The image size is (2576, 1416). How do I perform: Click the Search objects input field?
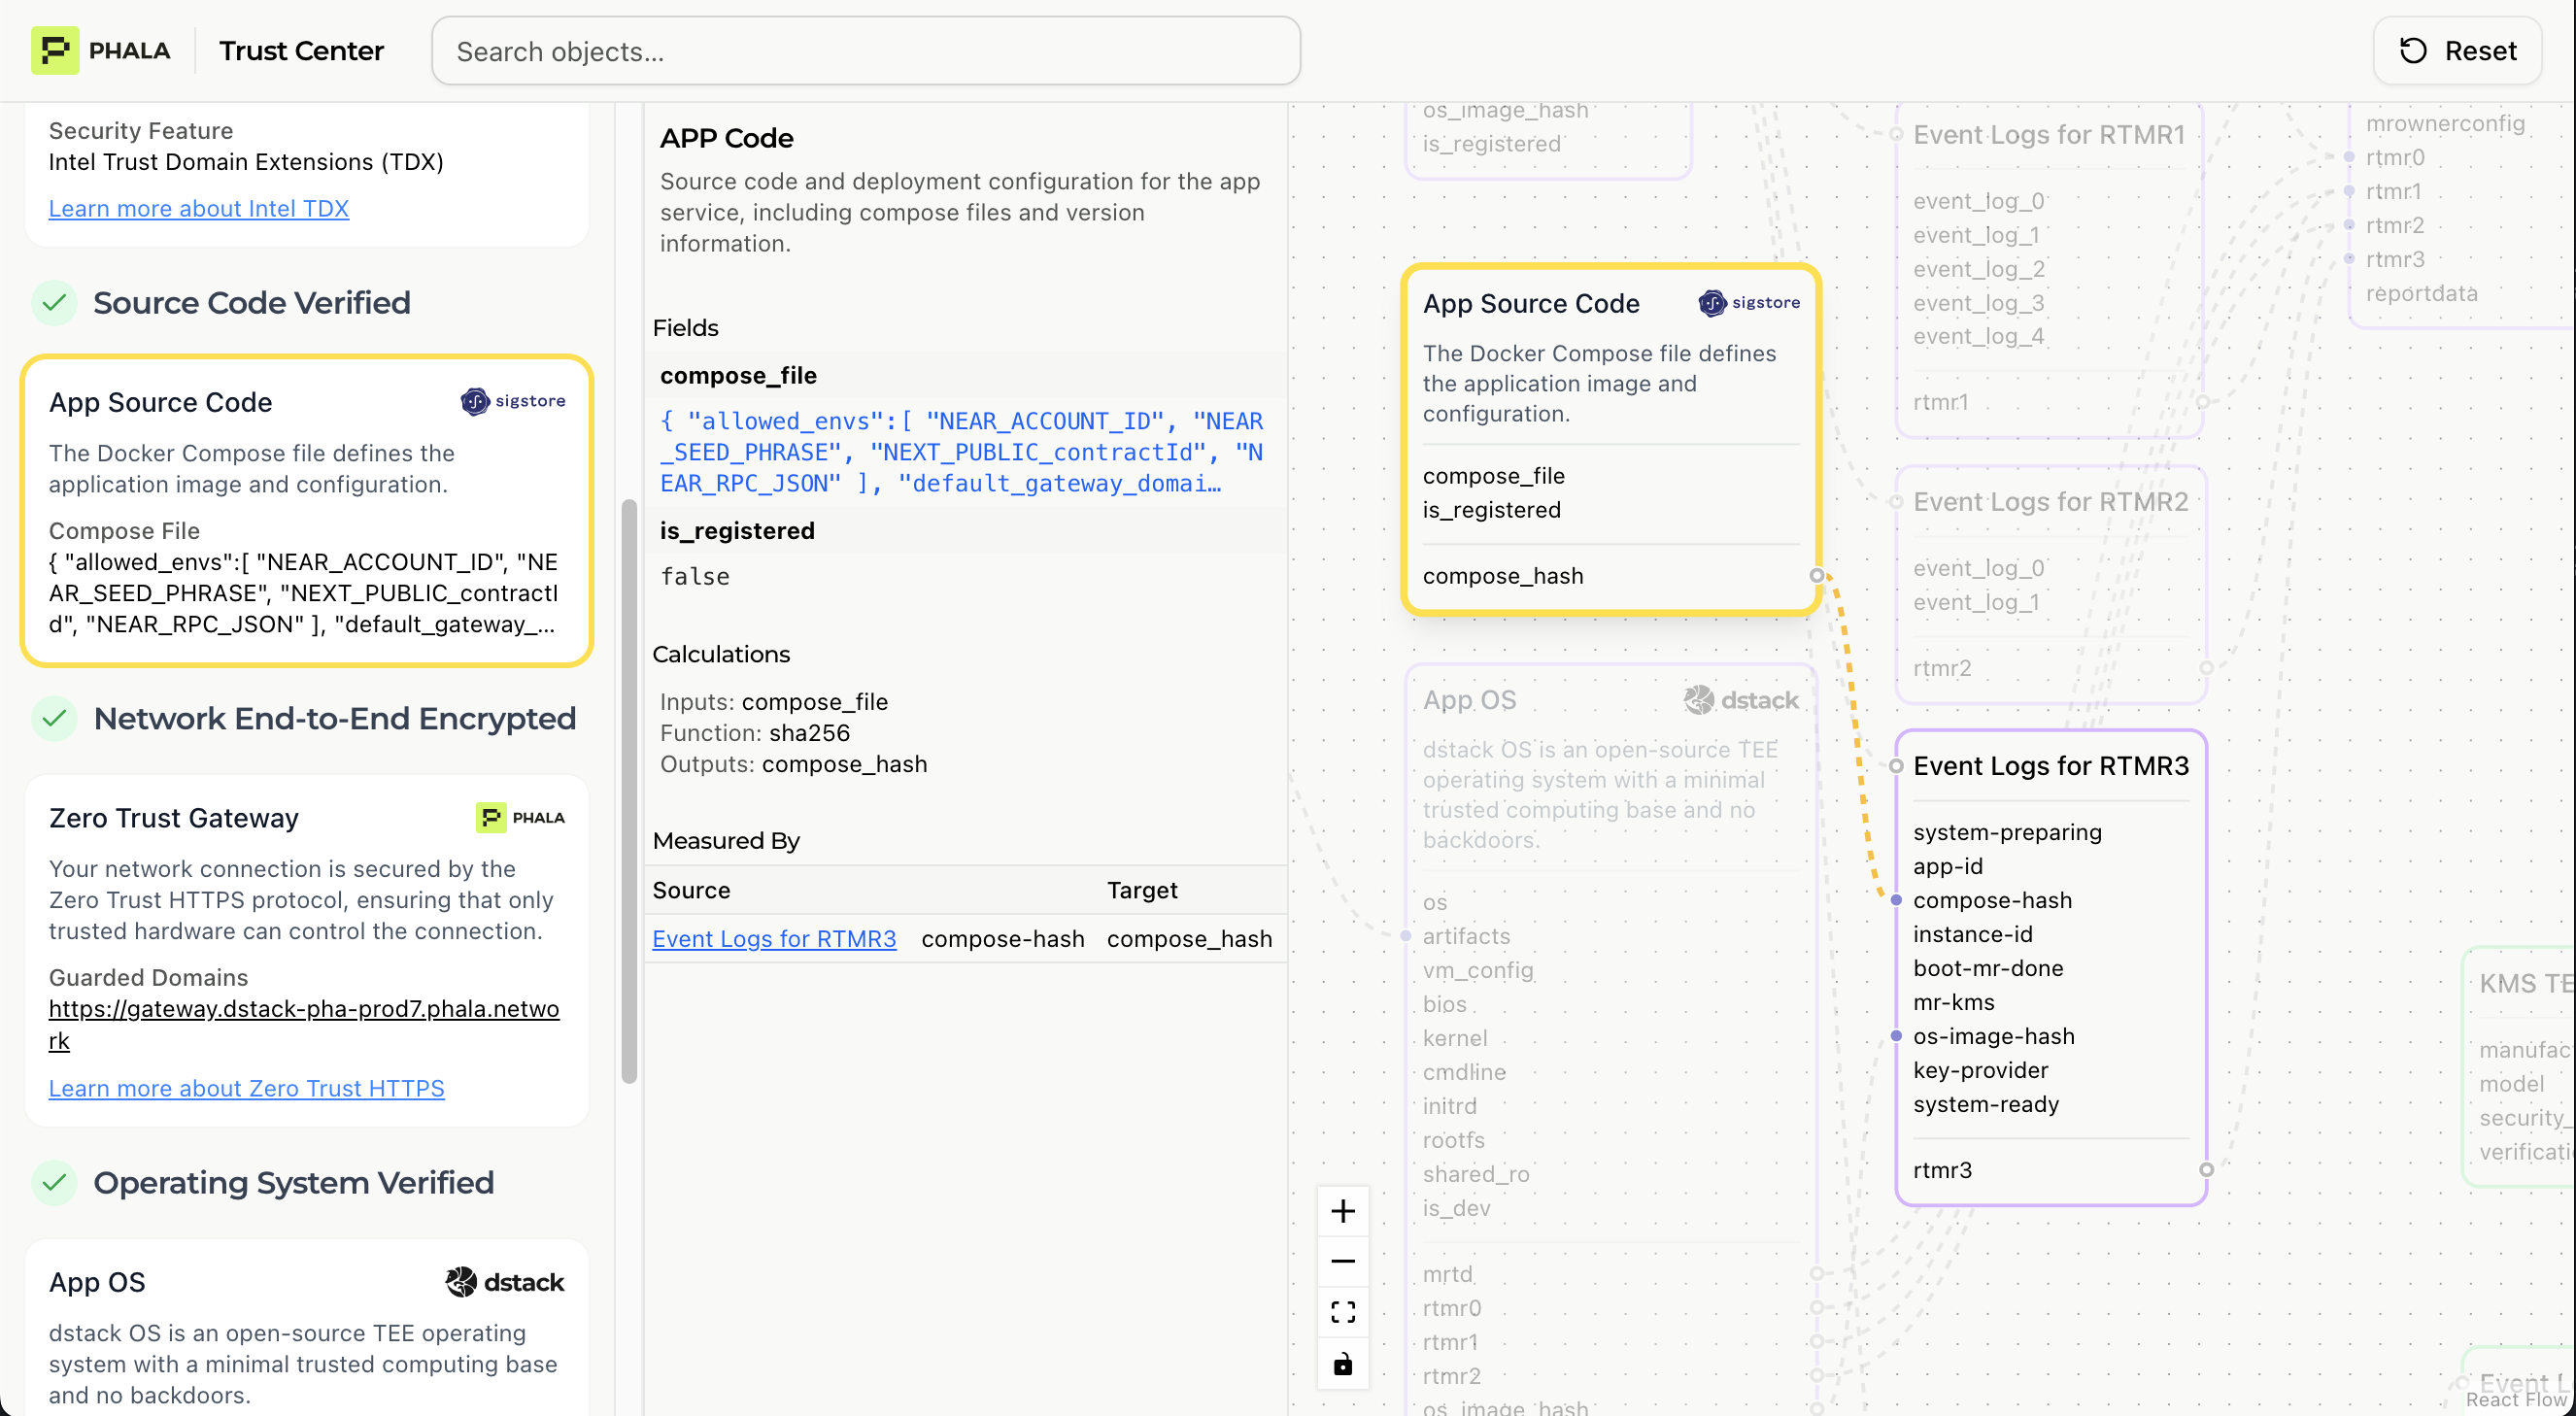click(x=865, y=51)
